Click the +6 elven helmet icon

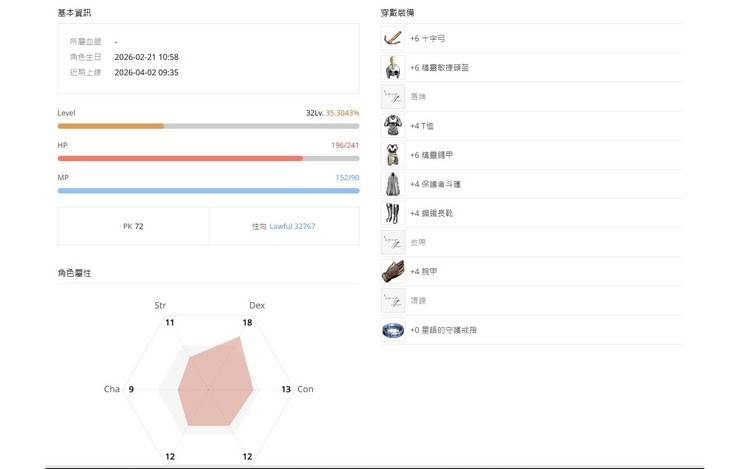tap(393, 68)
